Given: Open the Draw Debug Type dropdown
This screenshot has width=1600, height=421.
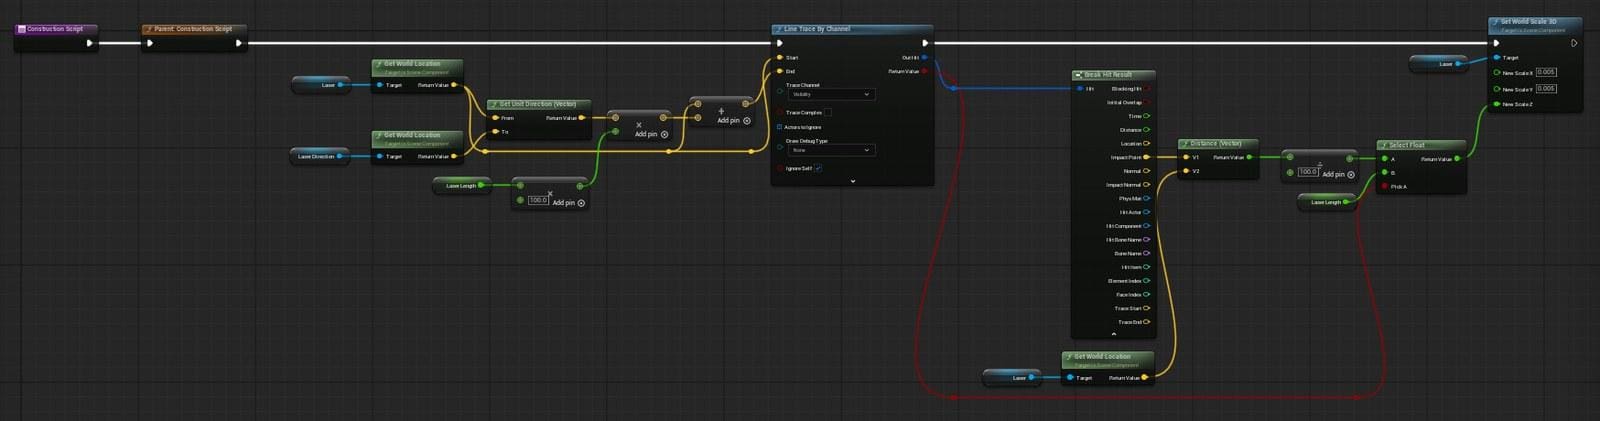Looking at the screenshot, I should 831,150.
